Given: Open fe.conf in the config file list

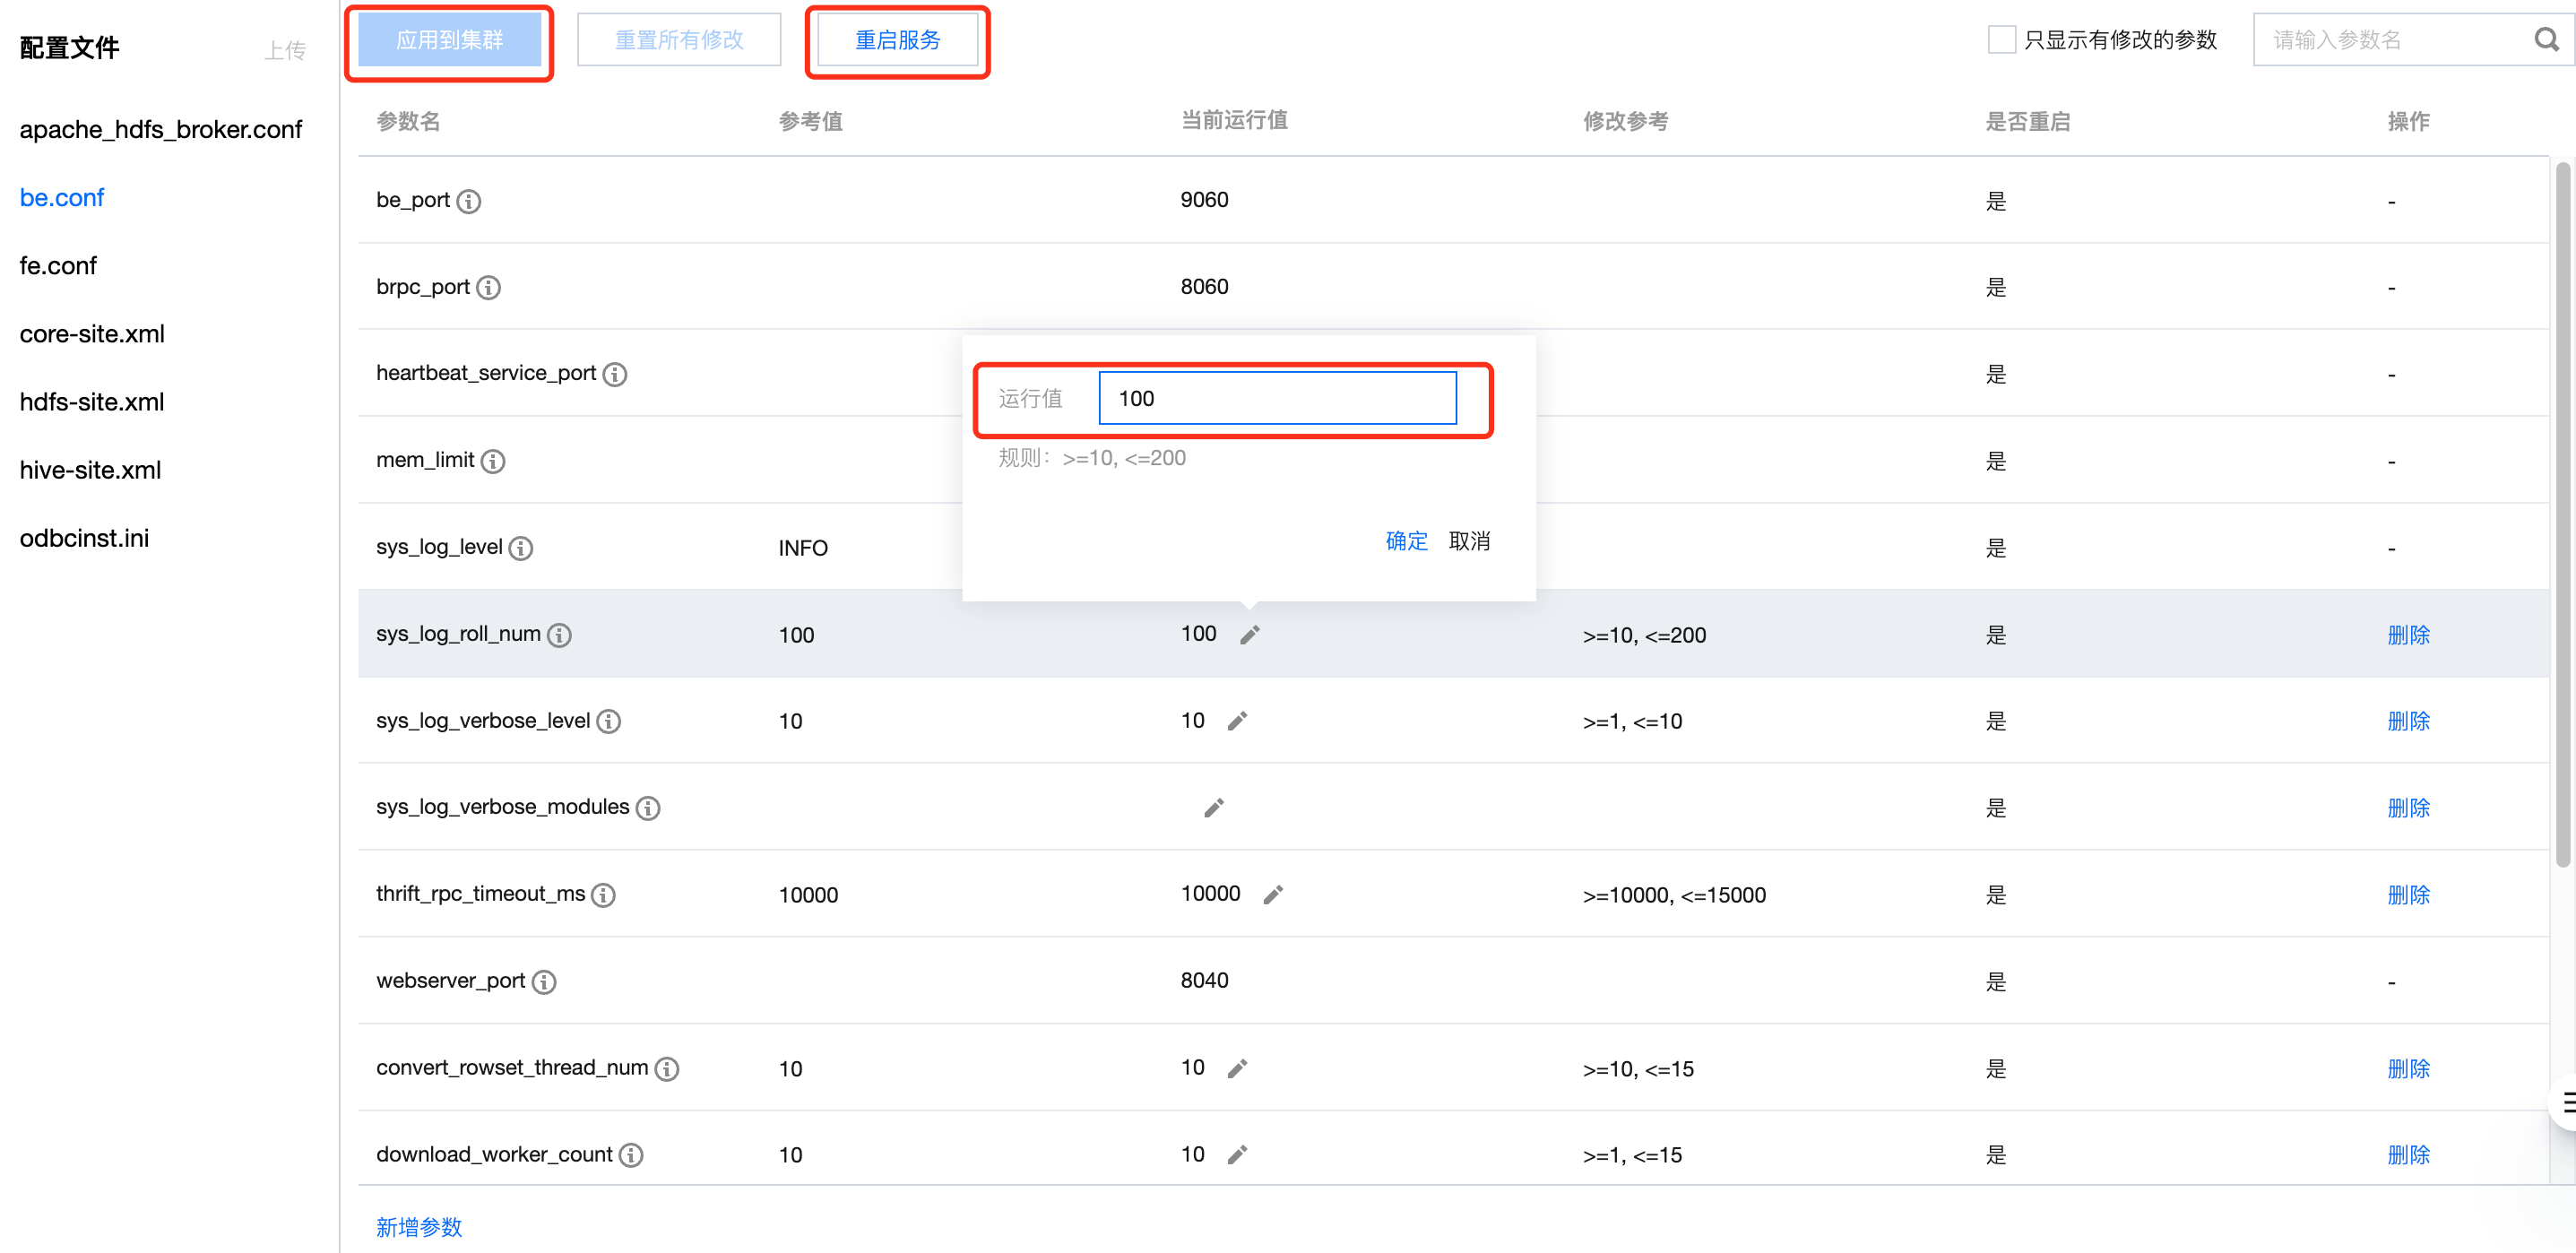Looking at the screenshot, I should (58, 266).
